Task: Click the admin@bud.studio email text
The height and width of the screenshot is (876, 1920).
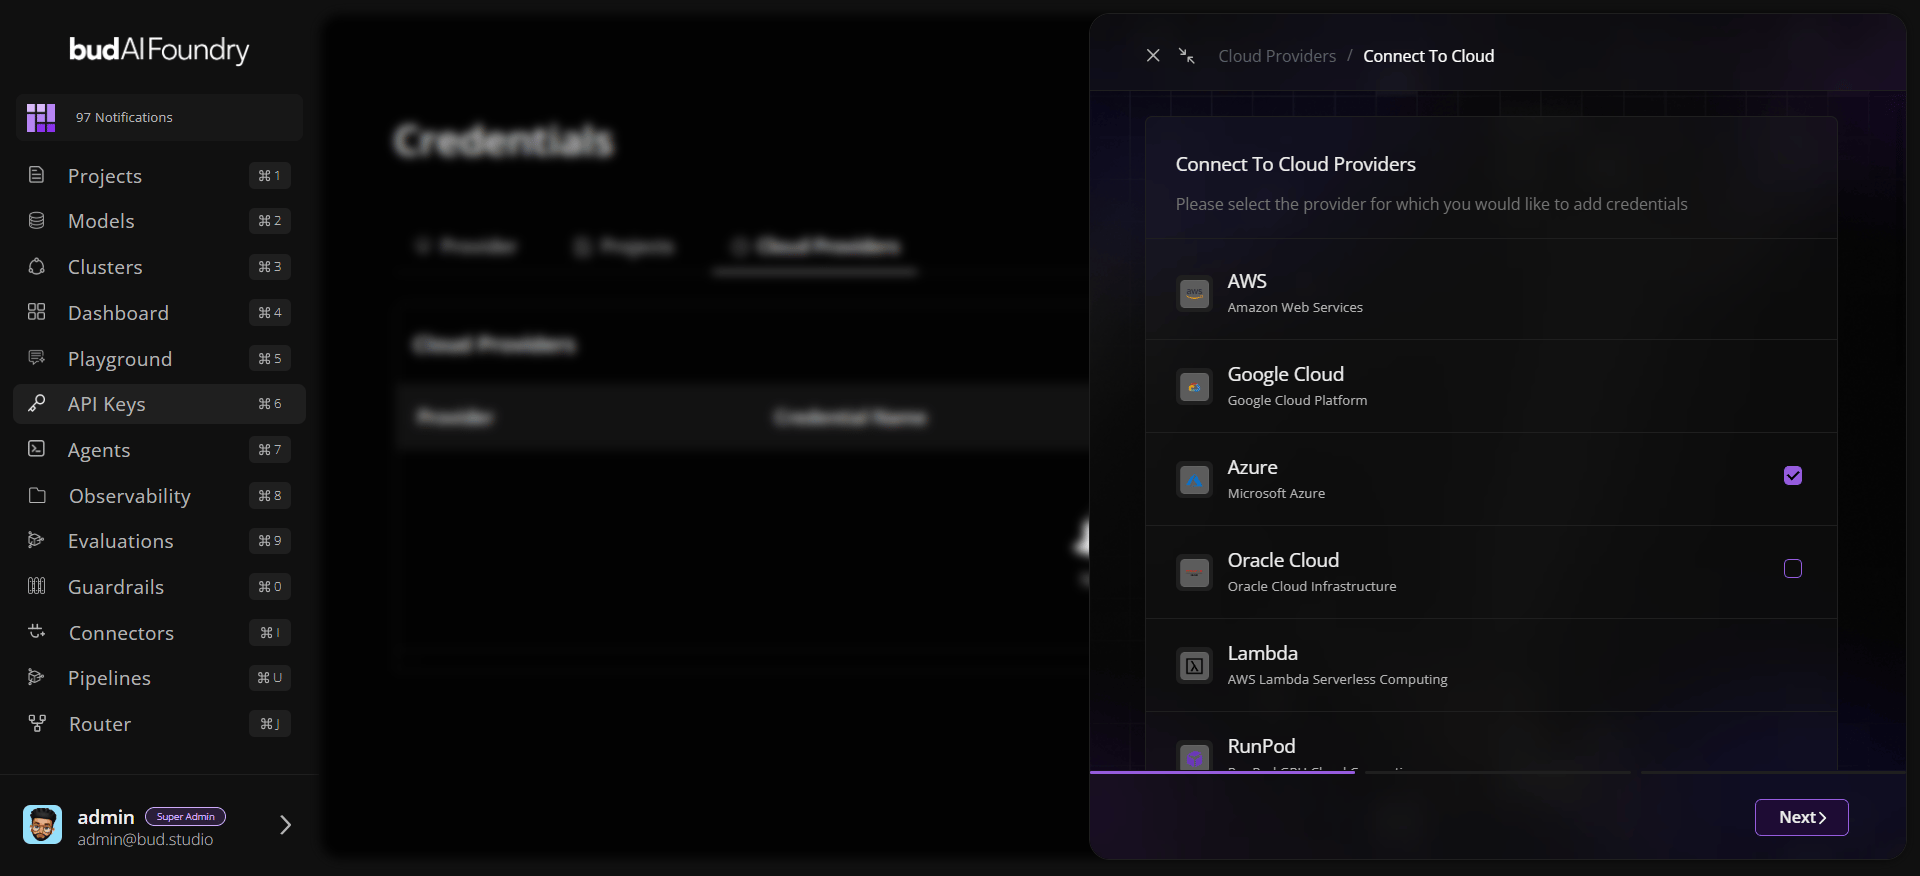Action: 145,840
